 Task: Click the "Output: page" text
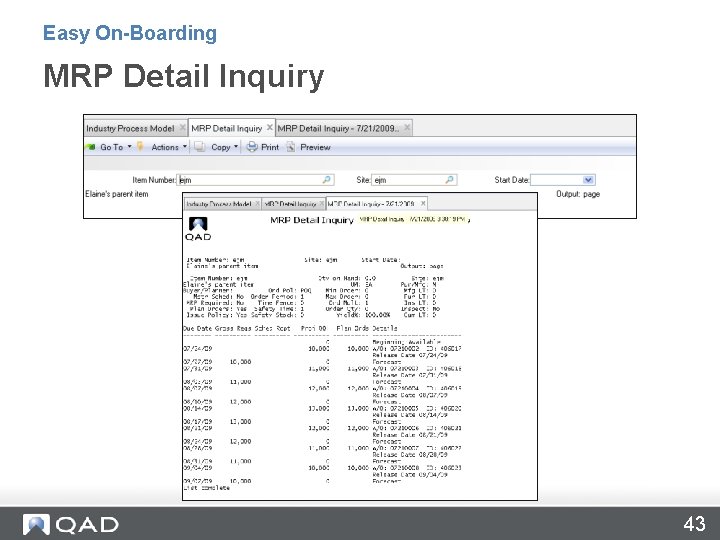[578, 194]
